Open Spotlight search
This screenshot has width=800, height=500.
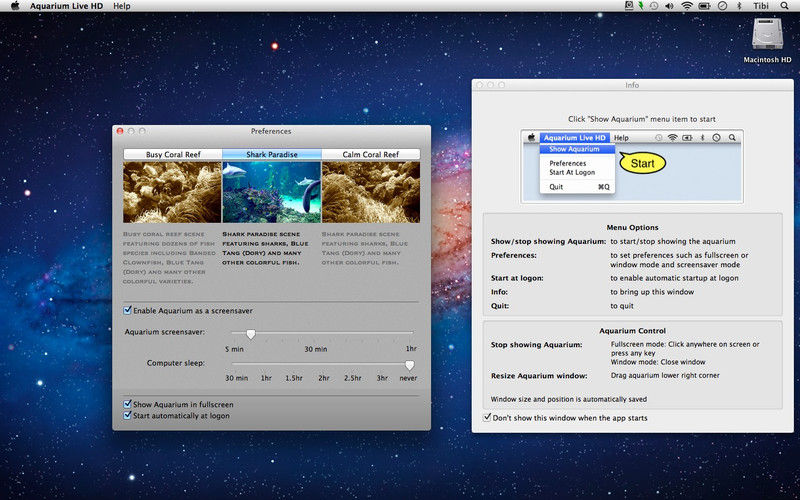click(x=784, y=6)
